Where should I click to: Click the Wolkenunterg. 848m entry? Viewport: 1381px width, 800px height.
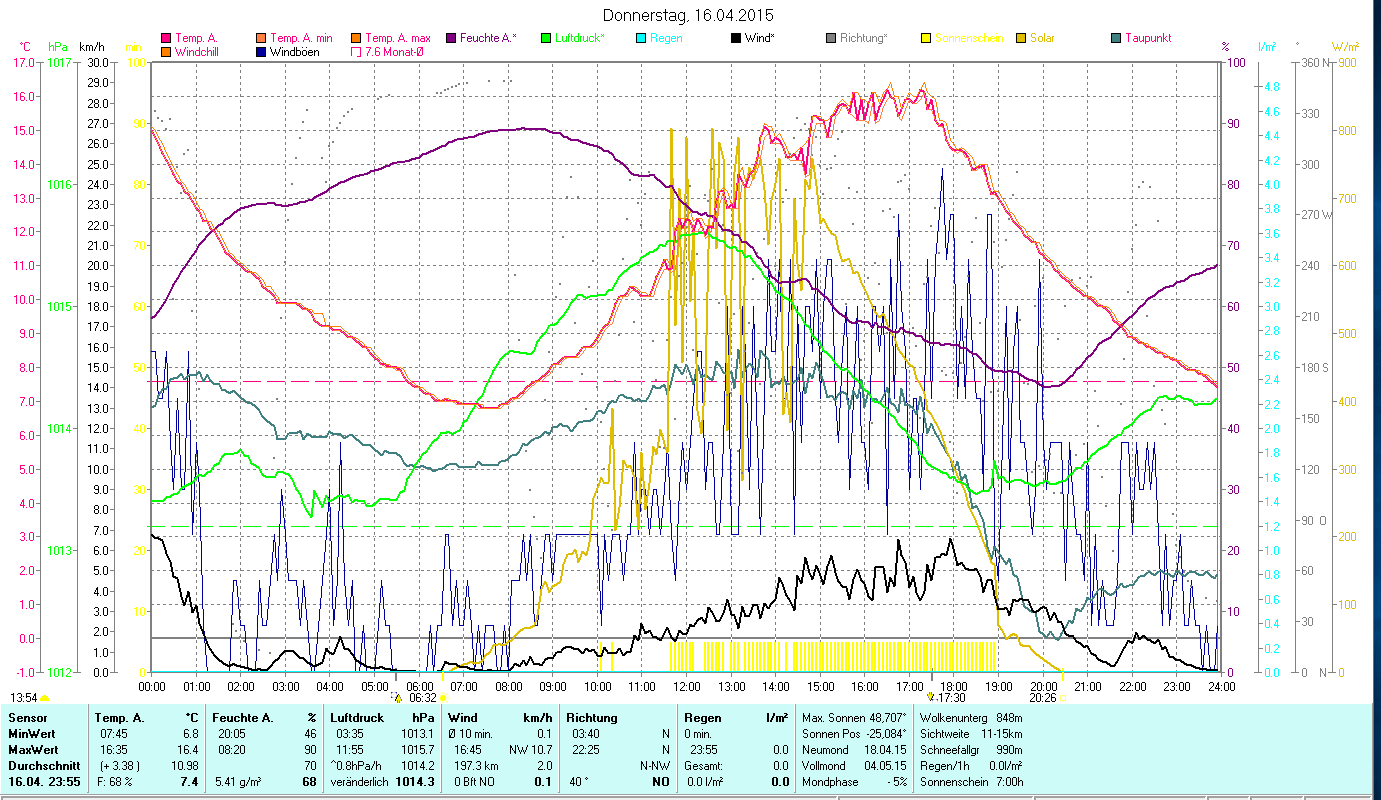[x=970, y=718]
